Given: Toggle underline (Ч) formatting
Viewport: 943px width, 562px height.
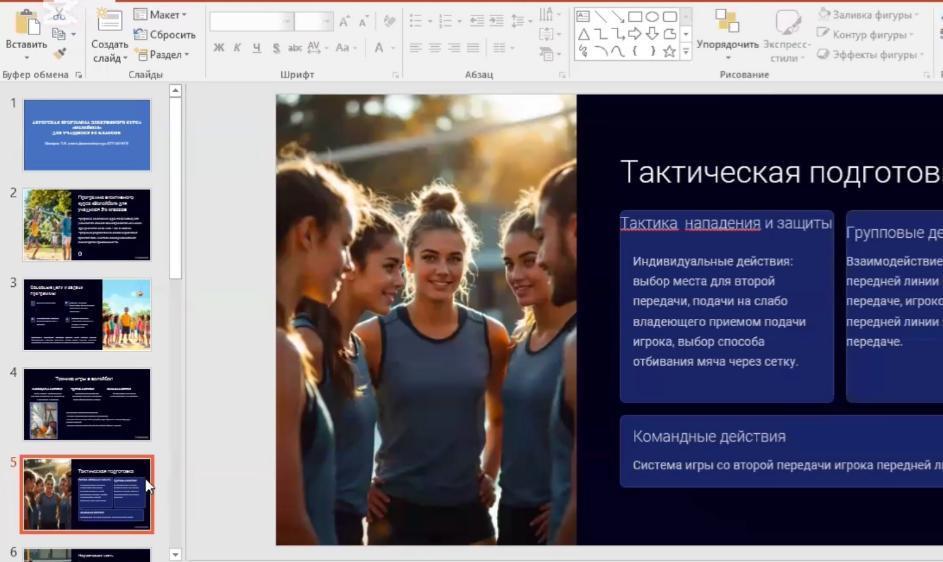Looking at the screenshot, I should coord(257,48).
